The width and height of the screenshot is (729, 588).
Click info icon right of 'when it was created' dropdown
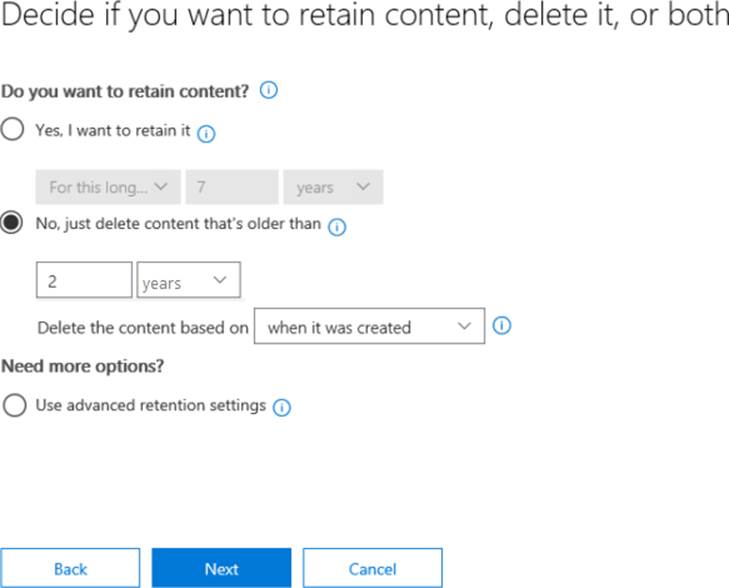(x=503, y=326)
